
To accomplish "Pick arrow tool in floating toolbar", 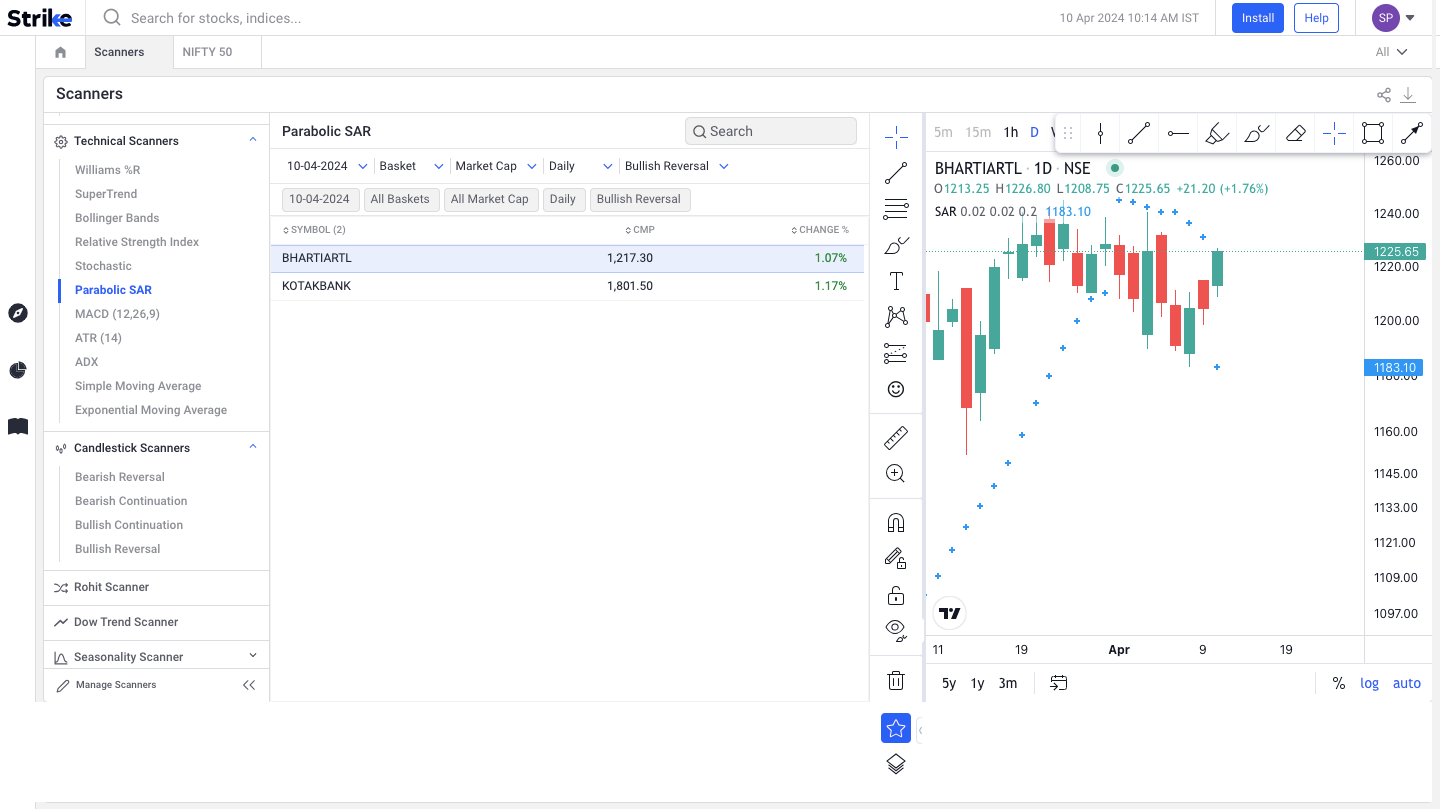I will (x=1411, y=133).
